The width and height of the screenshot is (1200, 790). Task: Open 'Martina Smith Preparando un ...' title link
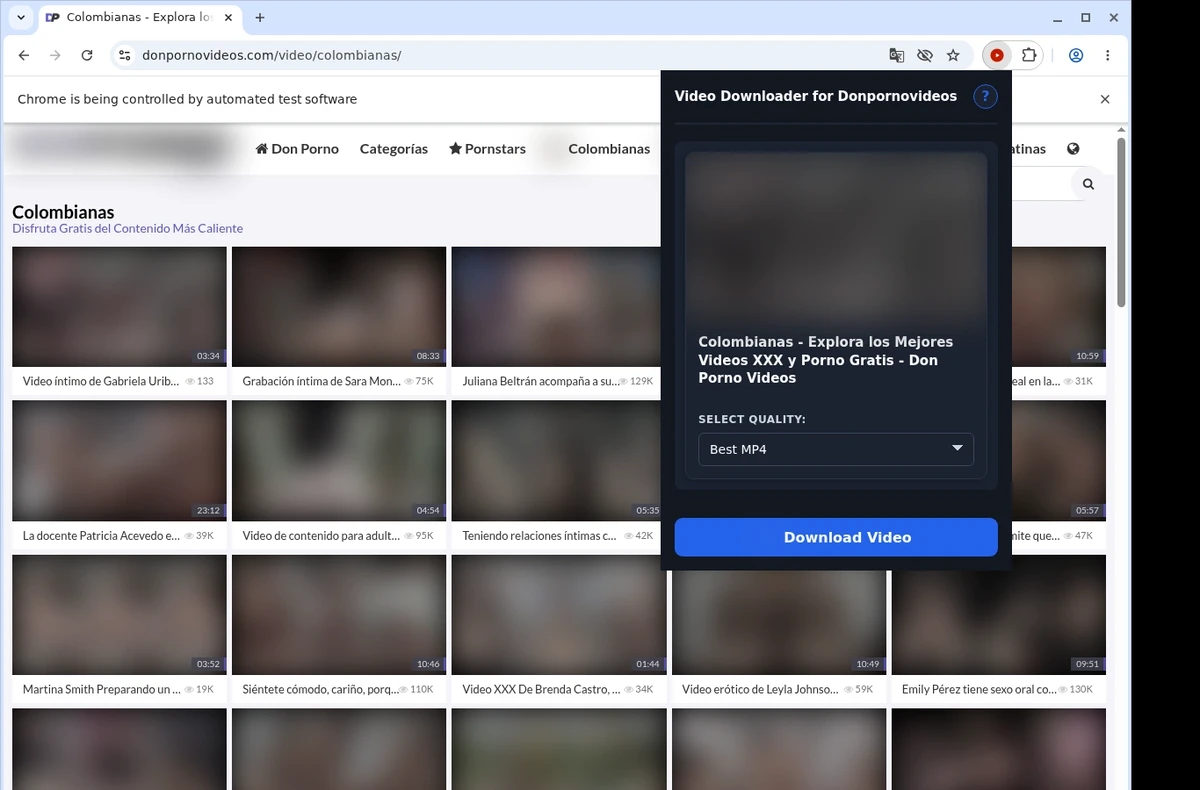101,689
